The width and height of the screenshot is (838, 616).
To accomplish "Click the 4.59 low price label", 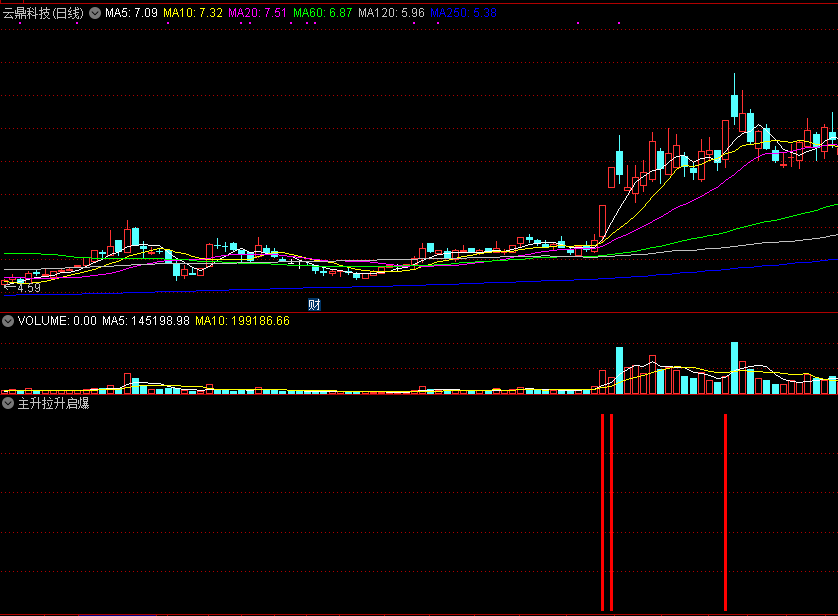I will pyautogui.click(x=29, y=288).
